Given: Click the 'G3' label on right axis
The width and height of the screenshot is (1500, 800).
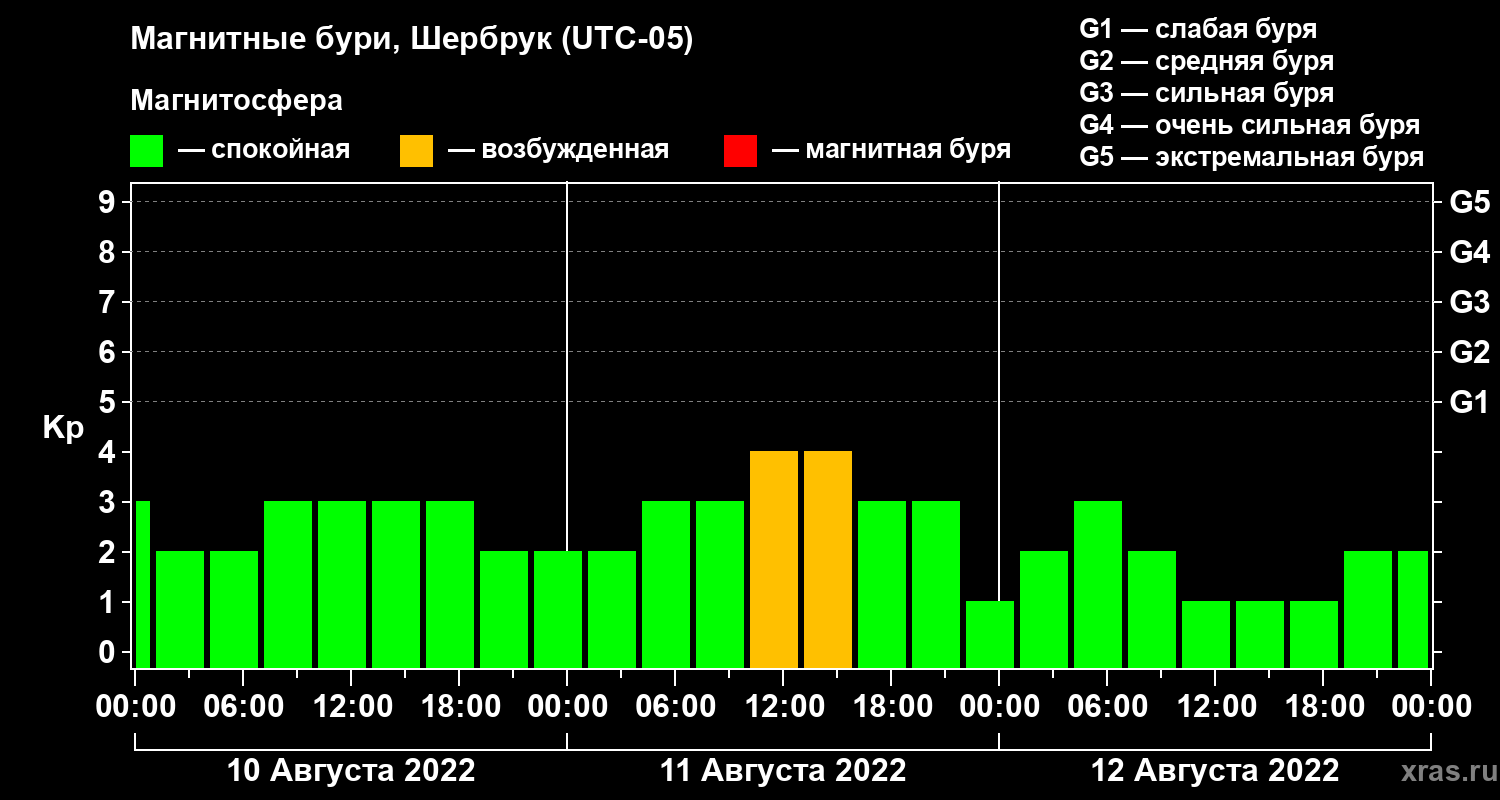Looking at the screenshot, I should pyautogui.click(x=1469, y=302).
